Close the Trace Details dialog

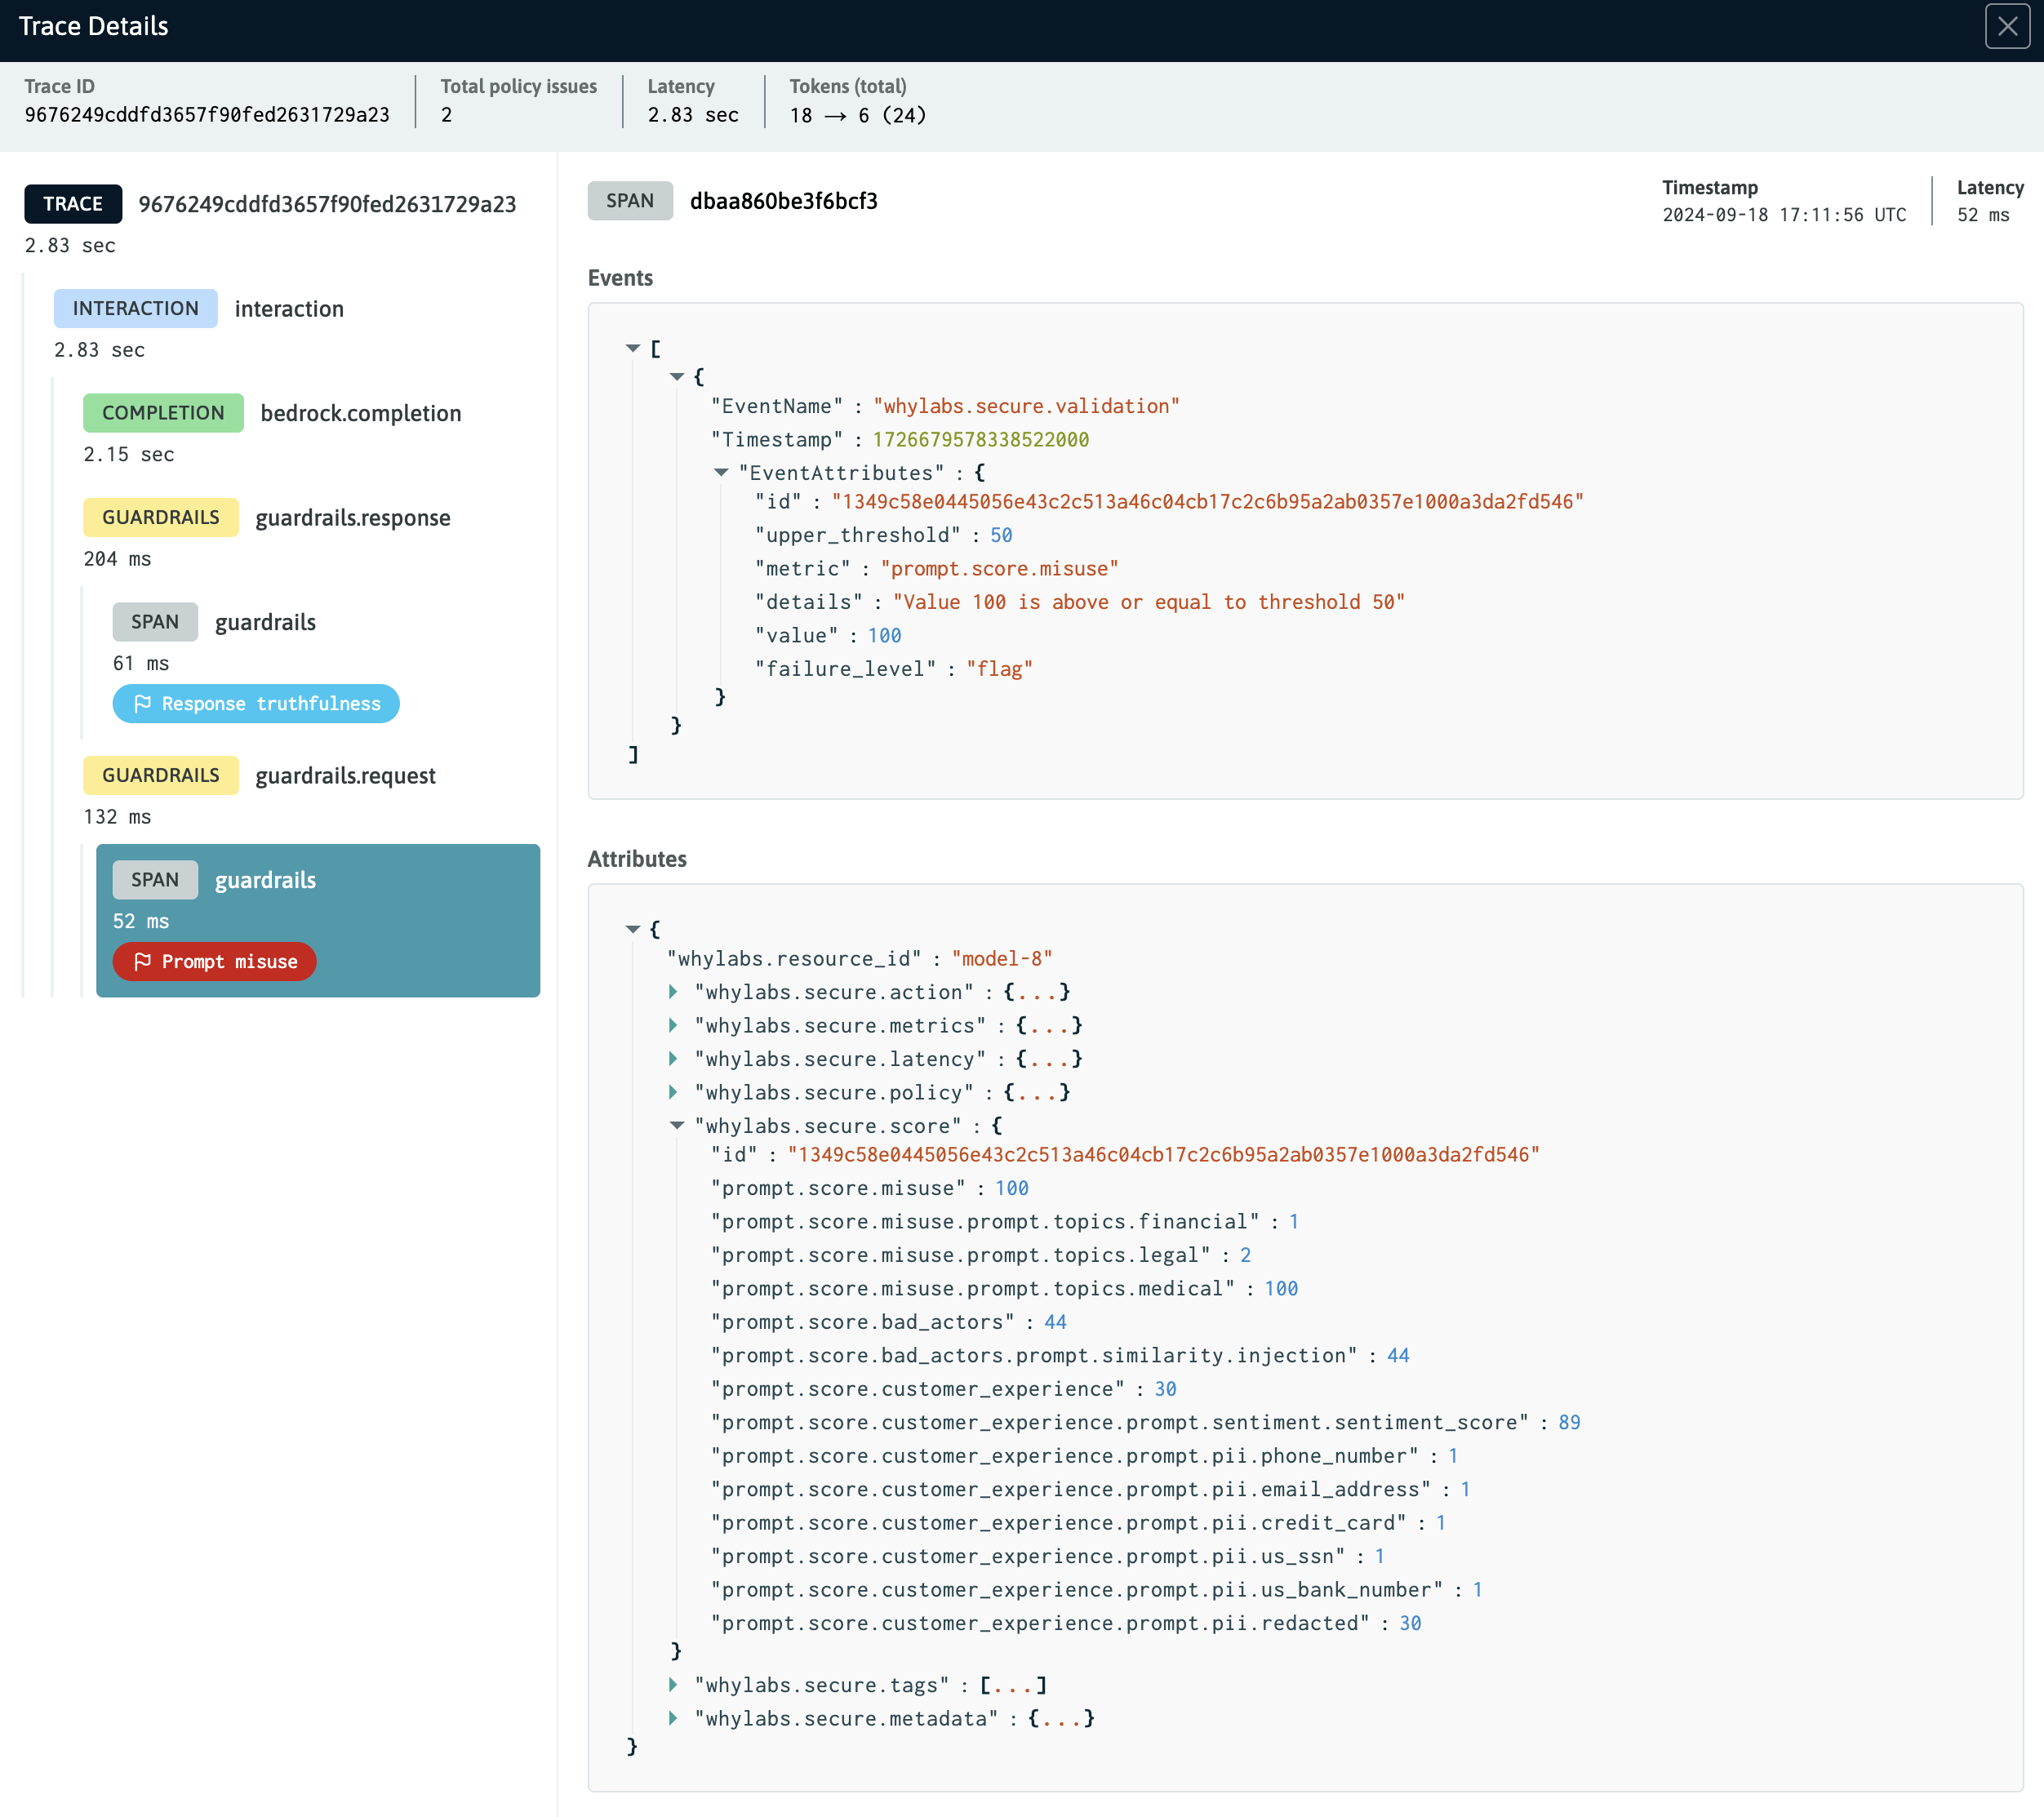click(x=2007, y=27)
